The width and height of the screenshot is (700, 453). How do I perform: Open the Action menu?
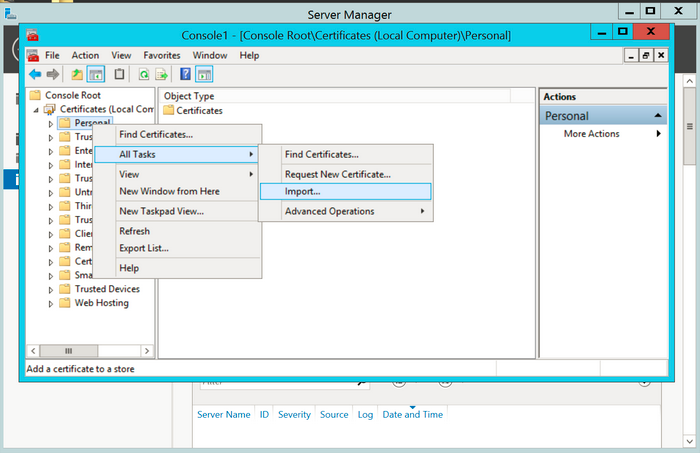(85, 55)
